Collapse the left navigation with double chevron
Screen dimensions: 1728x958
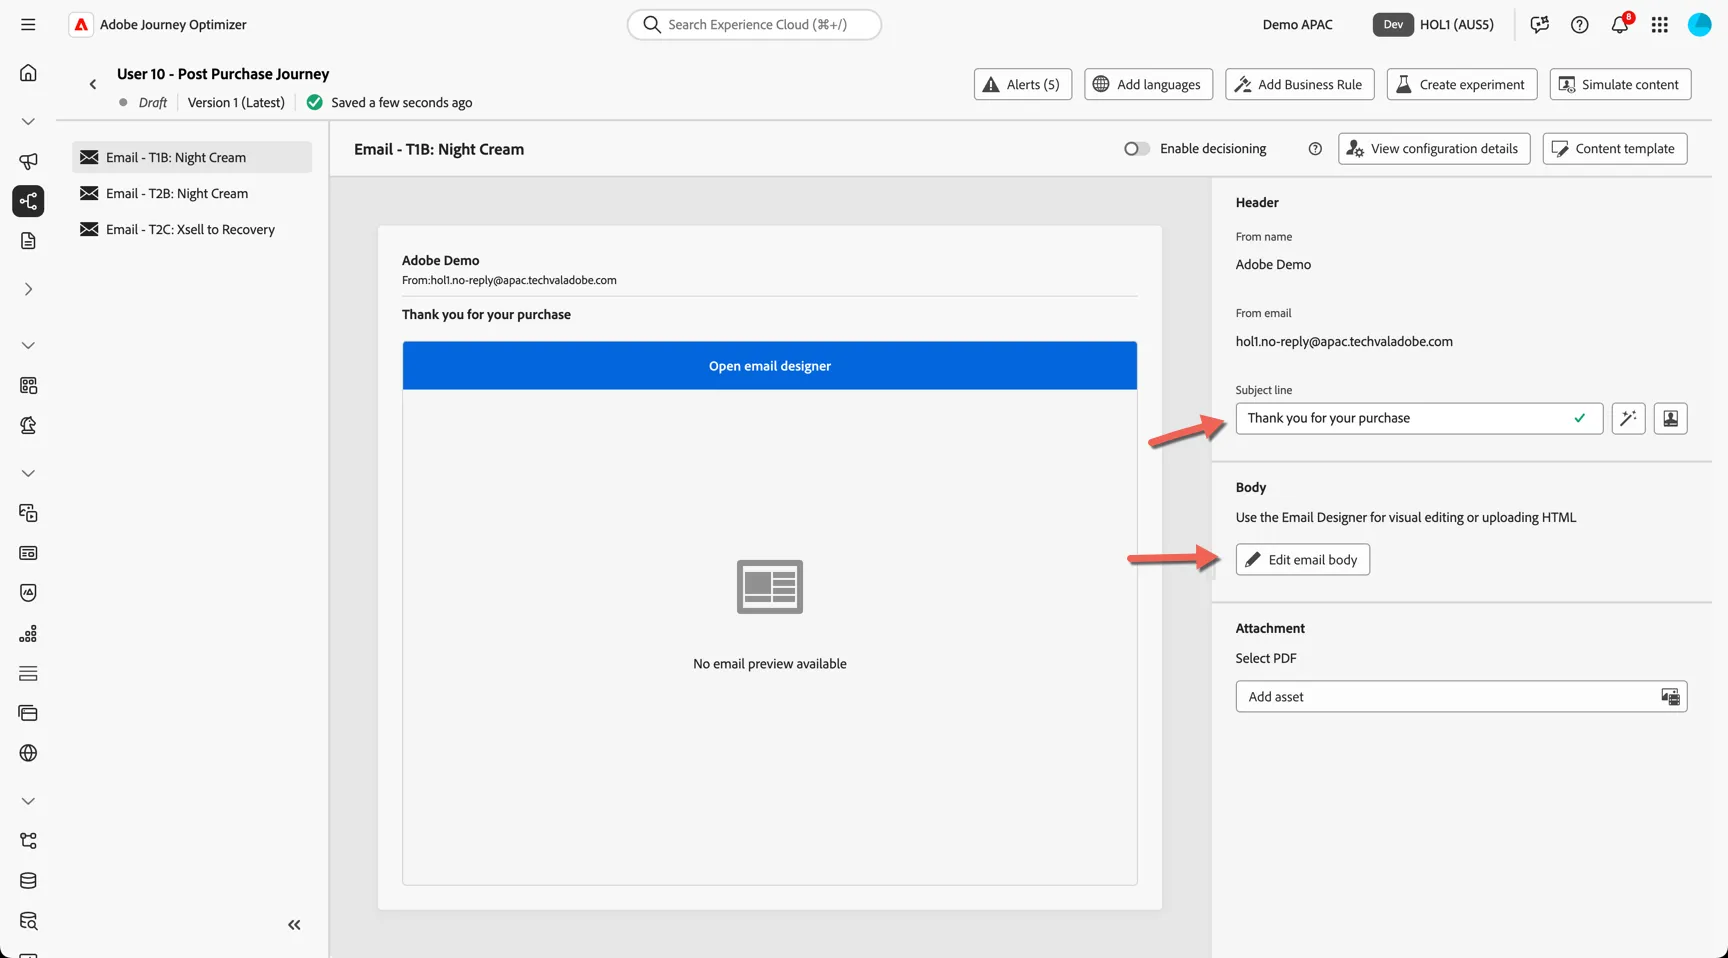(x=294, y=925)
